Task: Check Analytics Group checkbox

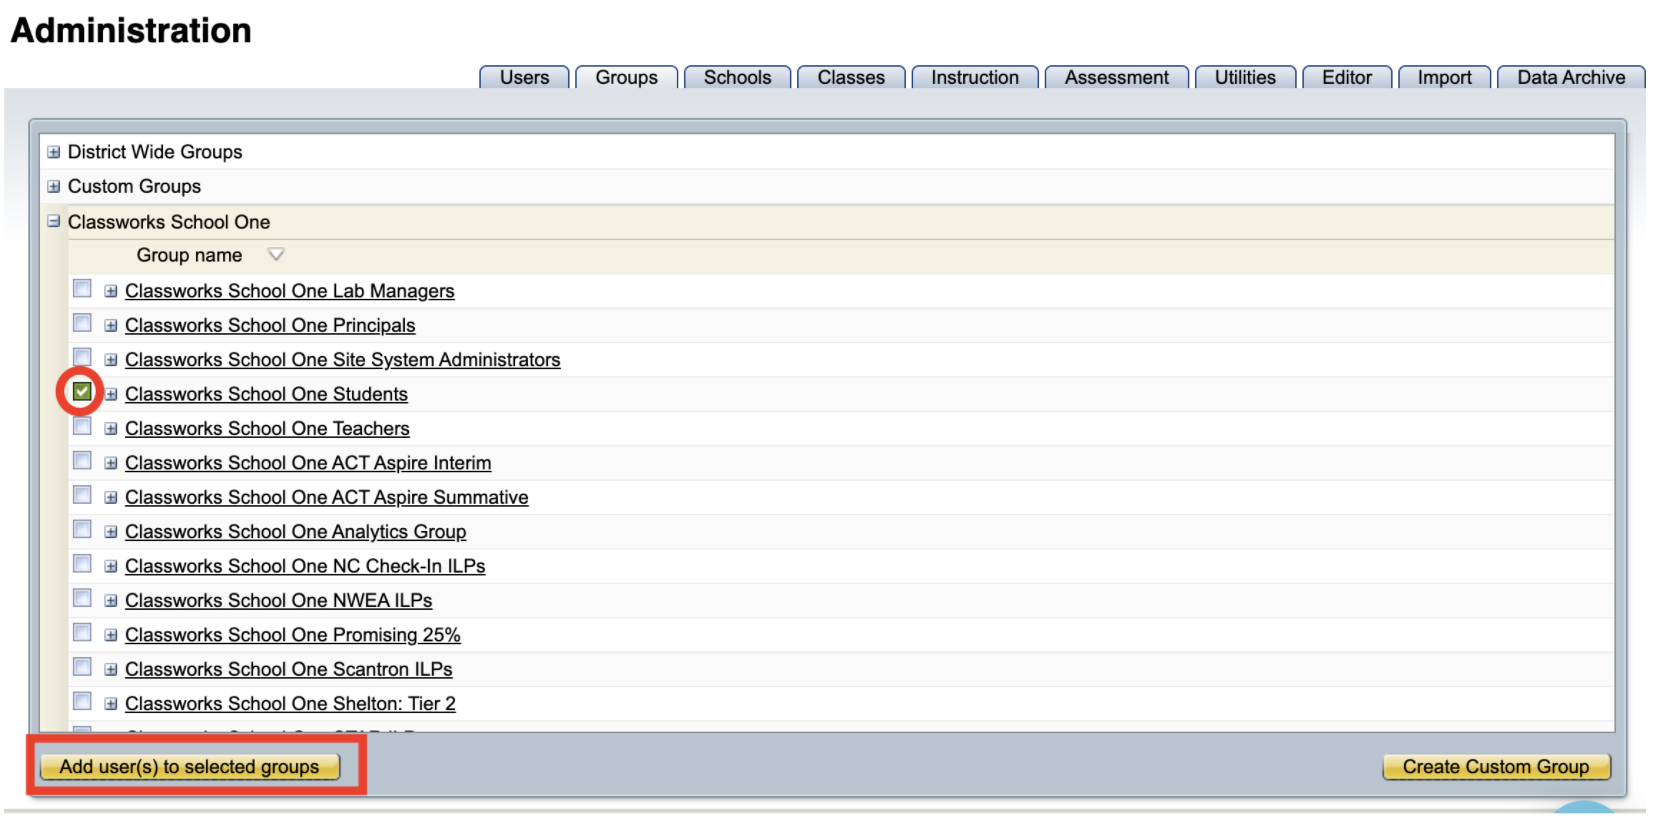Action: tap(82, 529)
